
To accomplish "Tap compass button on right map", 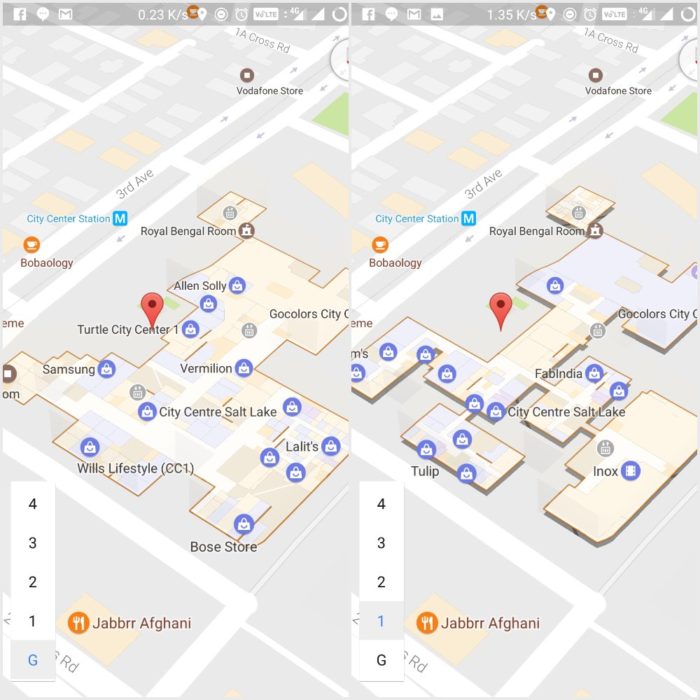I will (x=688, y=59).
